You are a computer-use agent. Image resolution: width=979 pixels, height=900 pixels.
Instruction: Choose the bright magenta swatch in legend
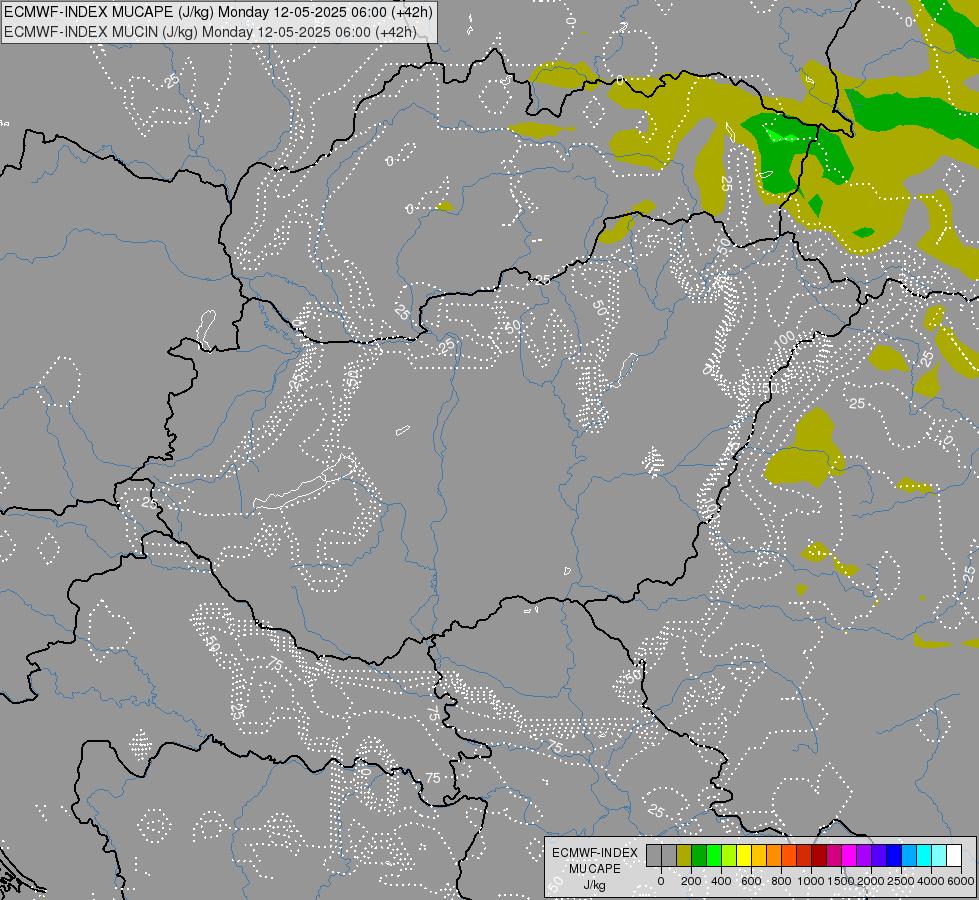[849, 856]
